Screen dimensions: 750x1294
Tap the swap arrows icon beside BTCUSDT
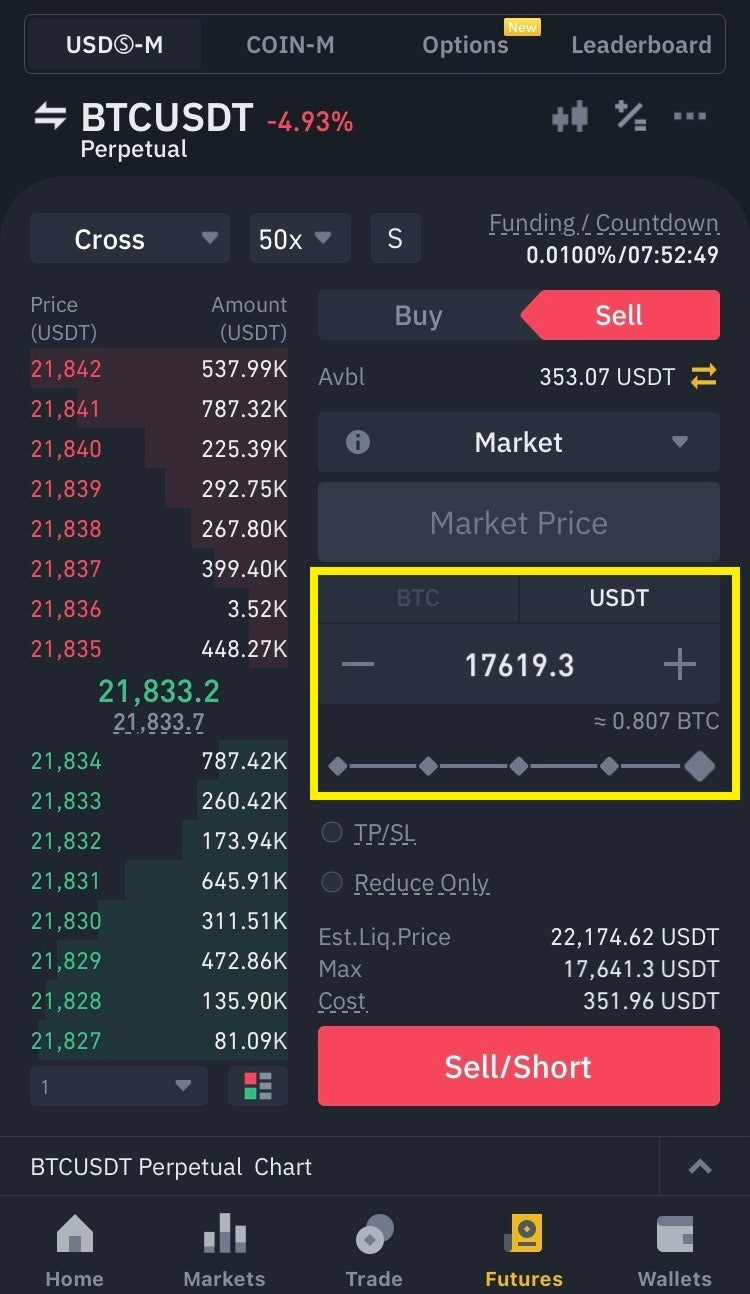point(50,117)
